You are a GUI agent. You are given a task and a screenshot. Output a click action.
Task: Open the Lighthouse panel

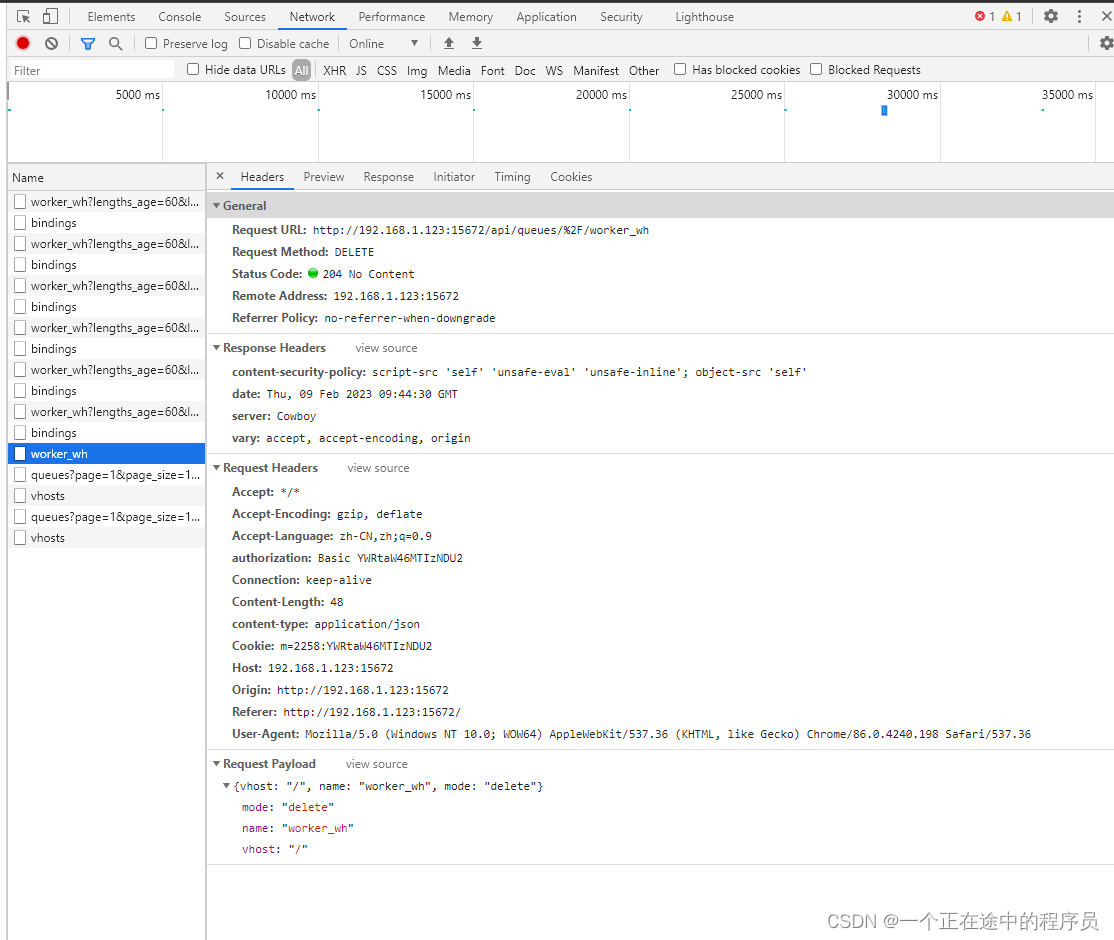tap(702, 16)
